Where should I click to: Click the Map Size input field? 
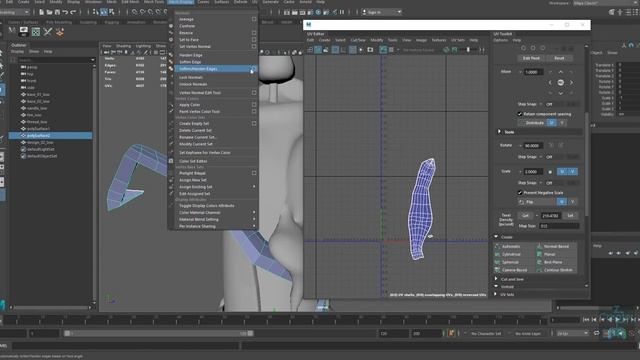point(559,226)
